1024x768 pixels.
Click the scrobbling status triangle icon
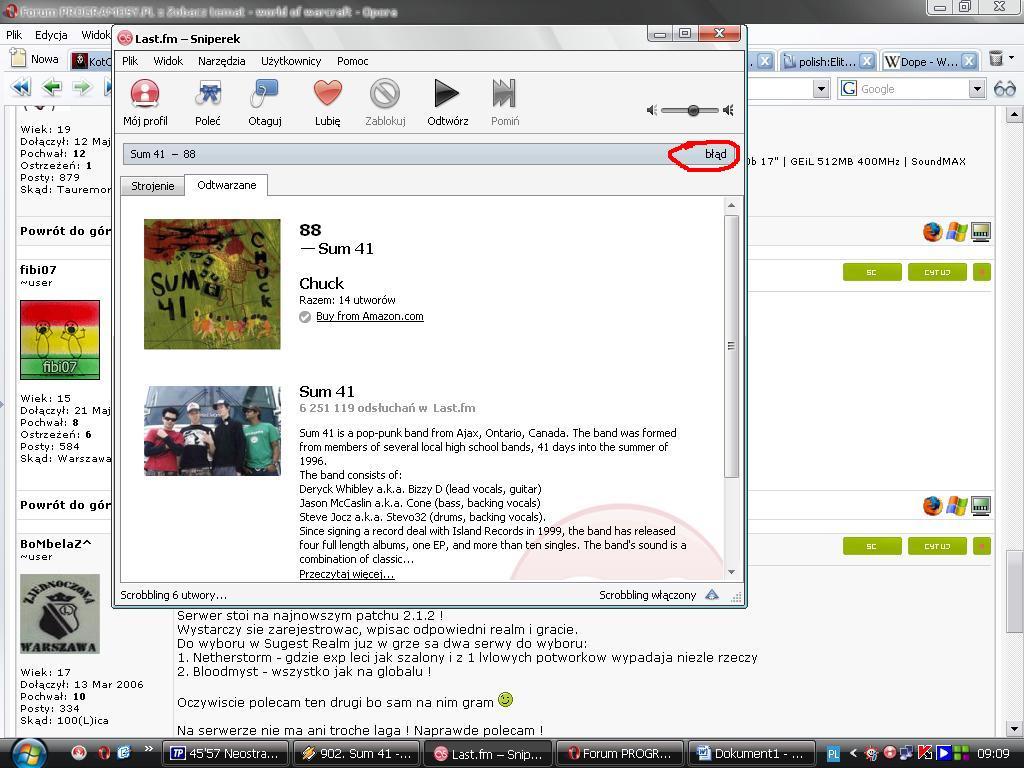tap(712, 595)
